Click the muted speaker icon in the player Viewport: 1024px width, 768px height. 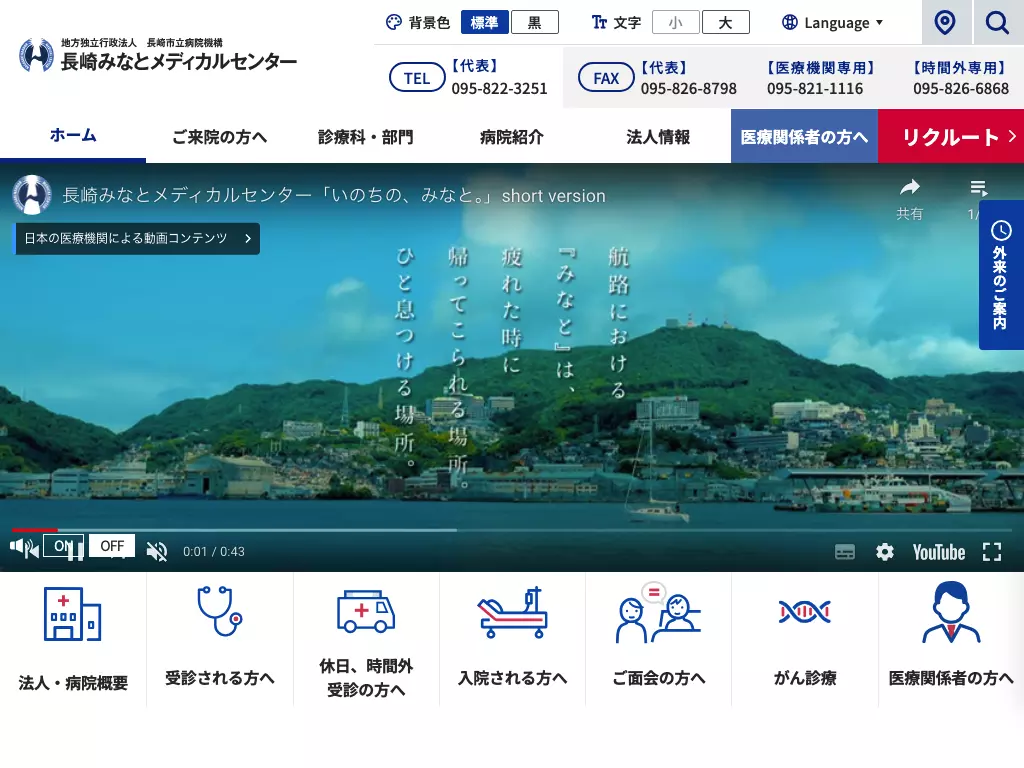tap(157, 552)
